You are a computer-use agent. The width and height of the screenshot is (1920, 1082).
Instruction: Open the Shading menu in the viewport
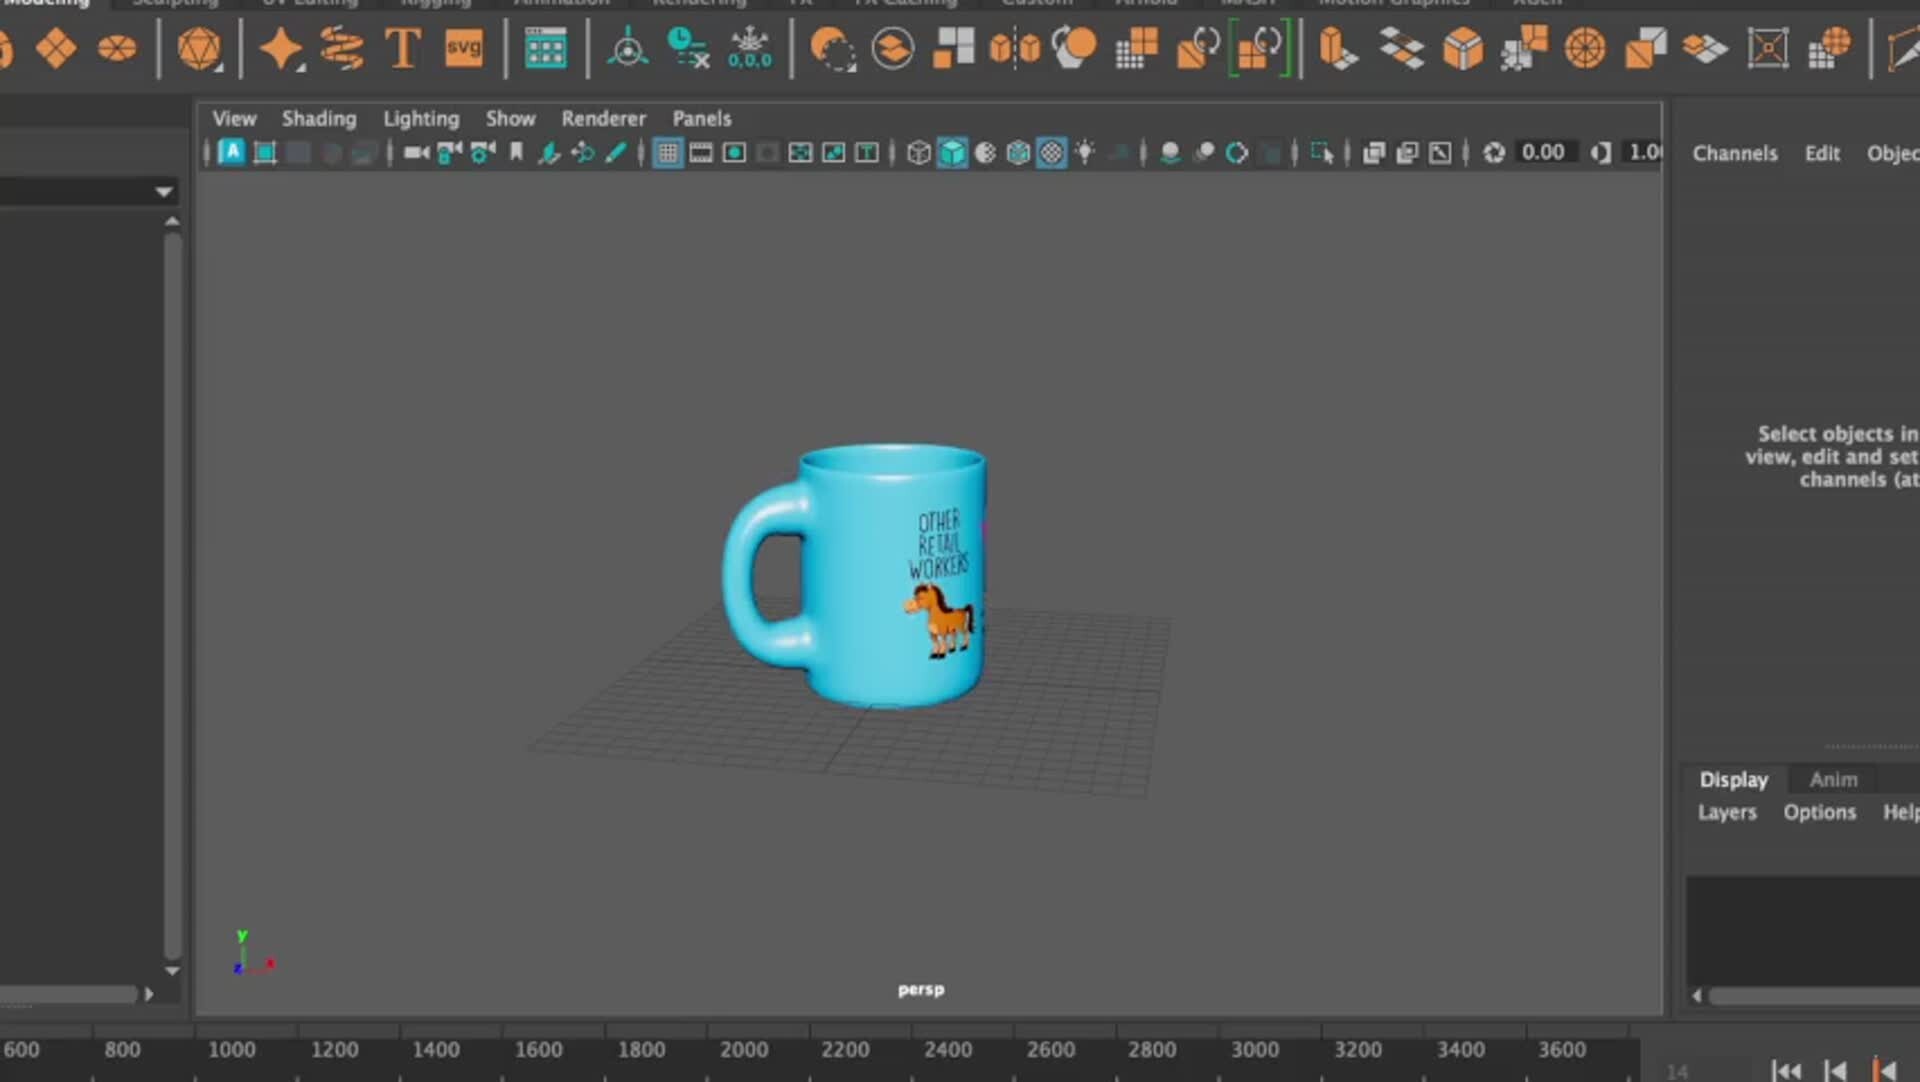coord(318,118)
